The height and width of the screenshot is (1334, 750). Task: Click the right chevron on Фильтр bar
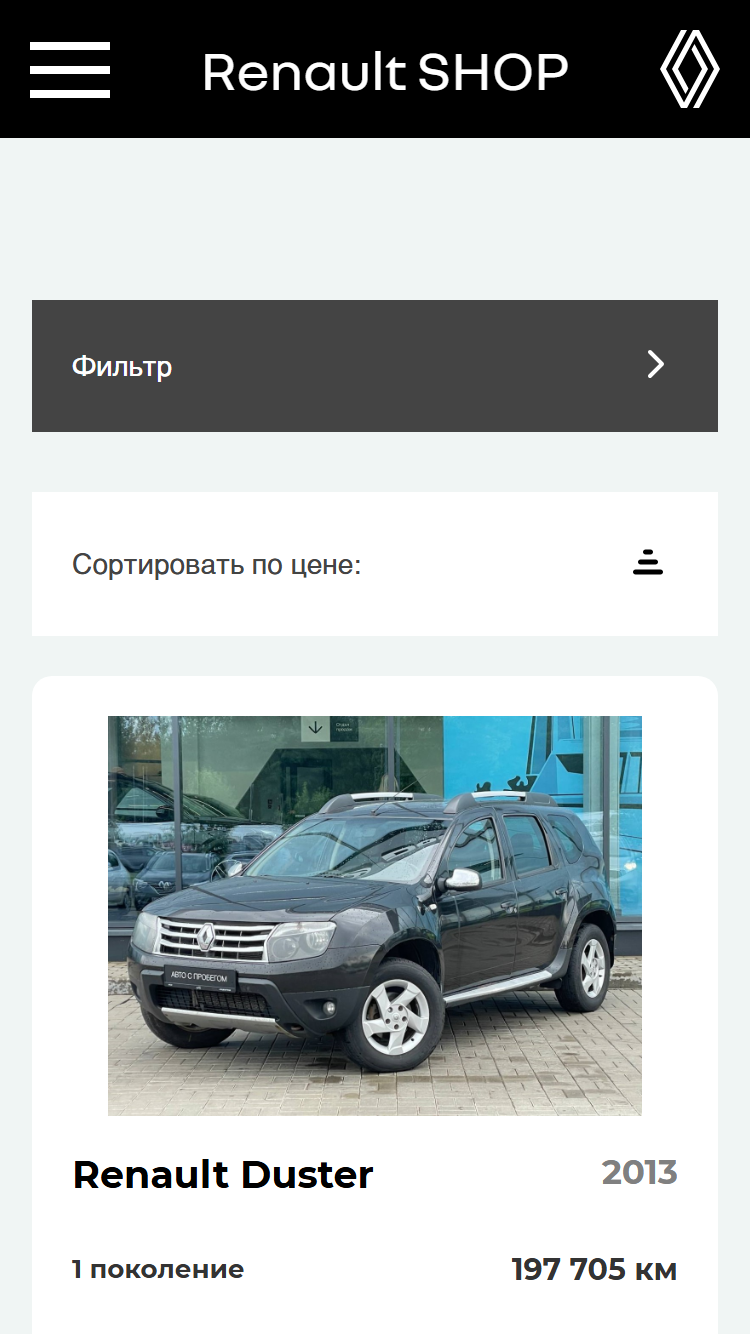pos(655,365)
